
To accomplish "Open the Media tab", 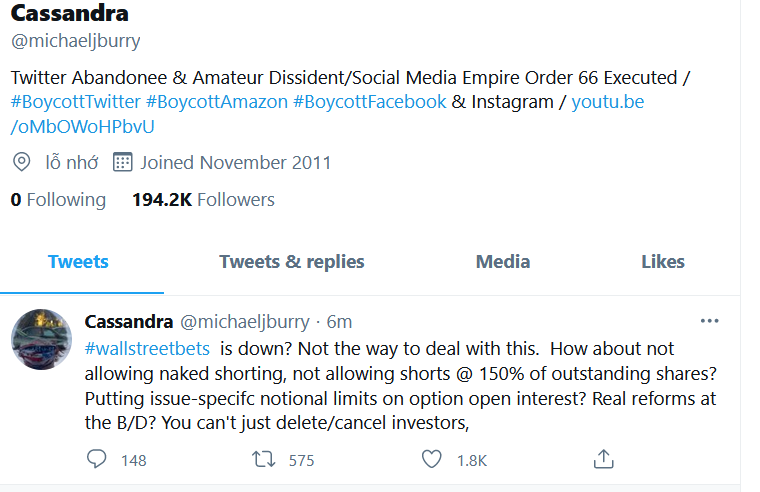I will pyautogui.click(x=503, y=262).
